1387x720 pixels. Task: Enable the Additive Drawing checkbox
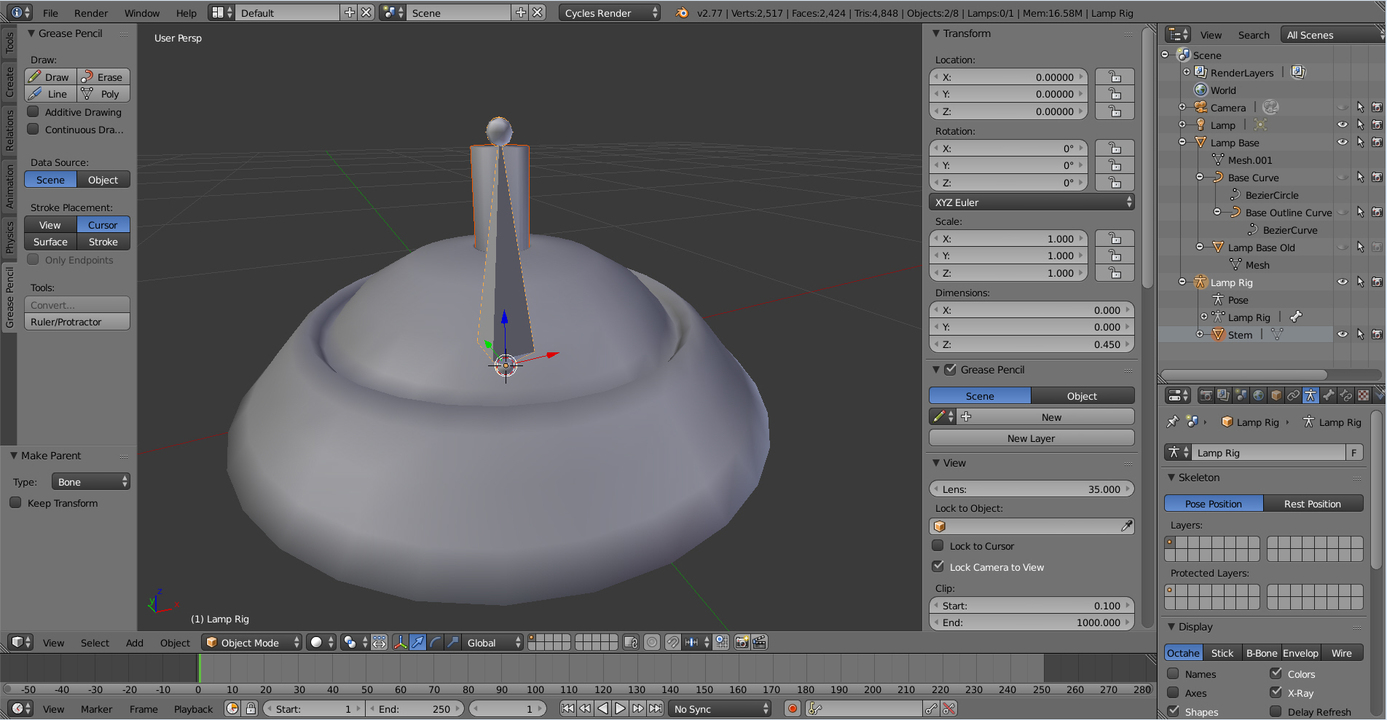tap(33, 112)
